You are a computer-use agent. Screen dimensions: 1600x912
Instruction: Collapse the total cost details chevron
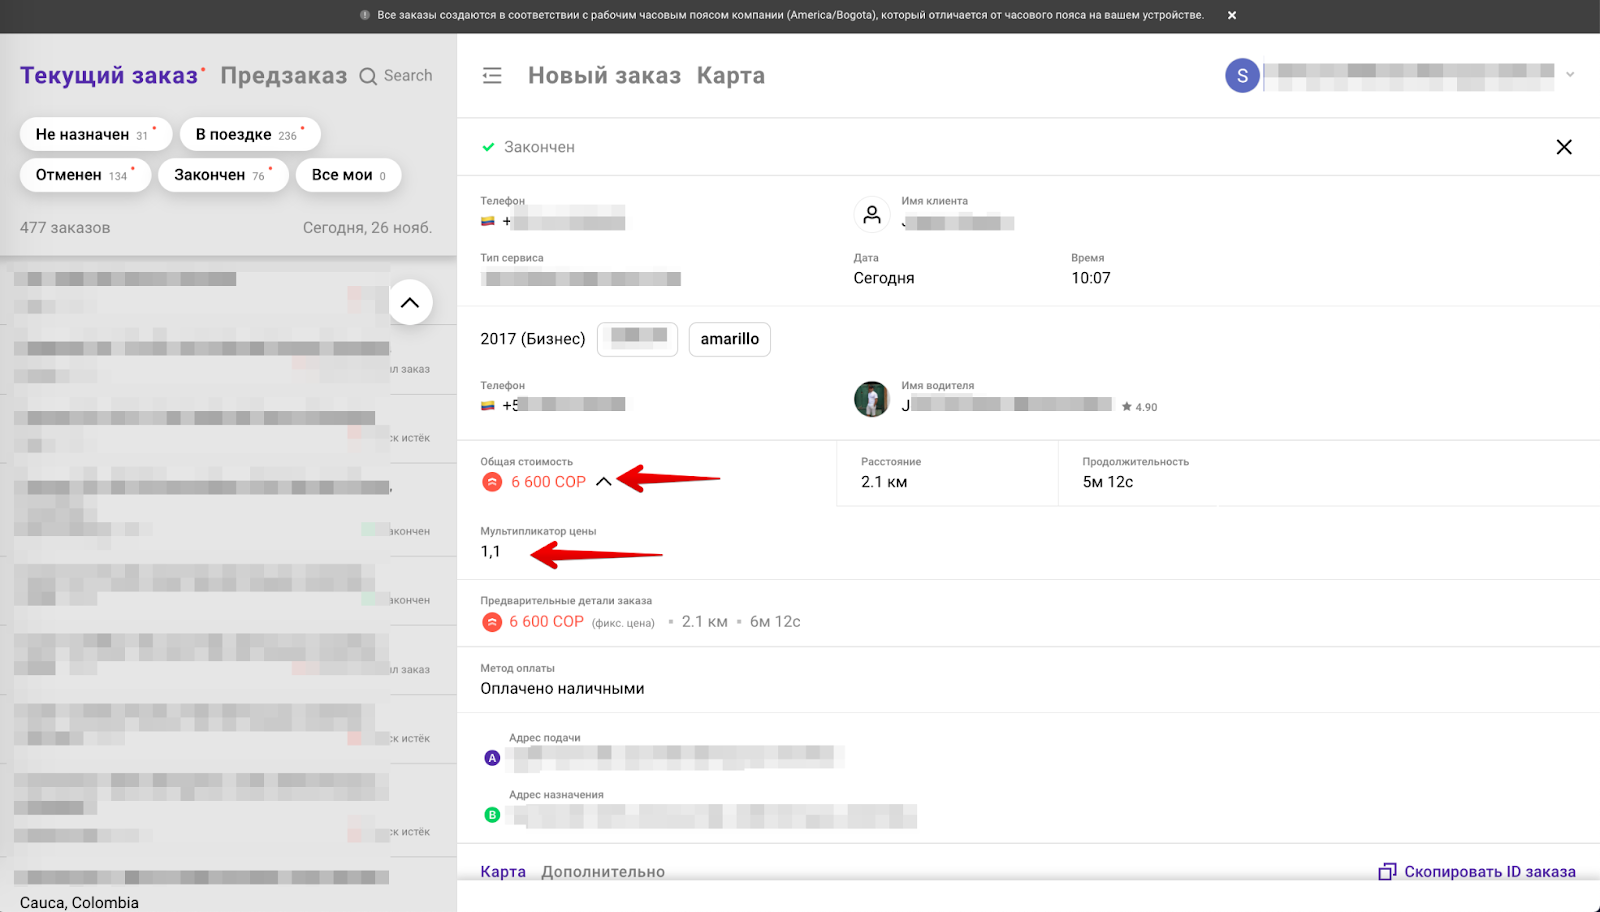pyautogui.click(x=603, y=481)
